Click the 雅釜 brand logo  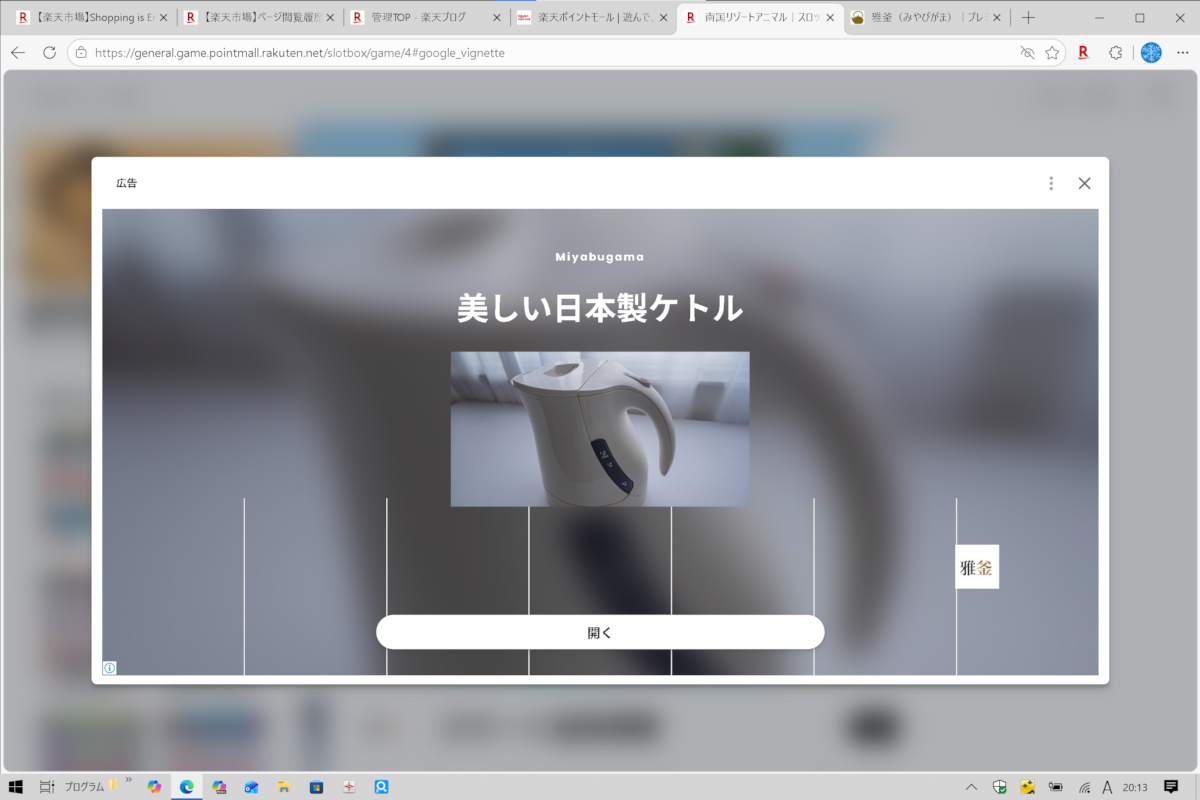coord(977,567)
